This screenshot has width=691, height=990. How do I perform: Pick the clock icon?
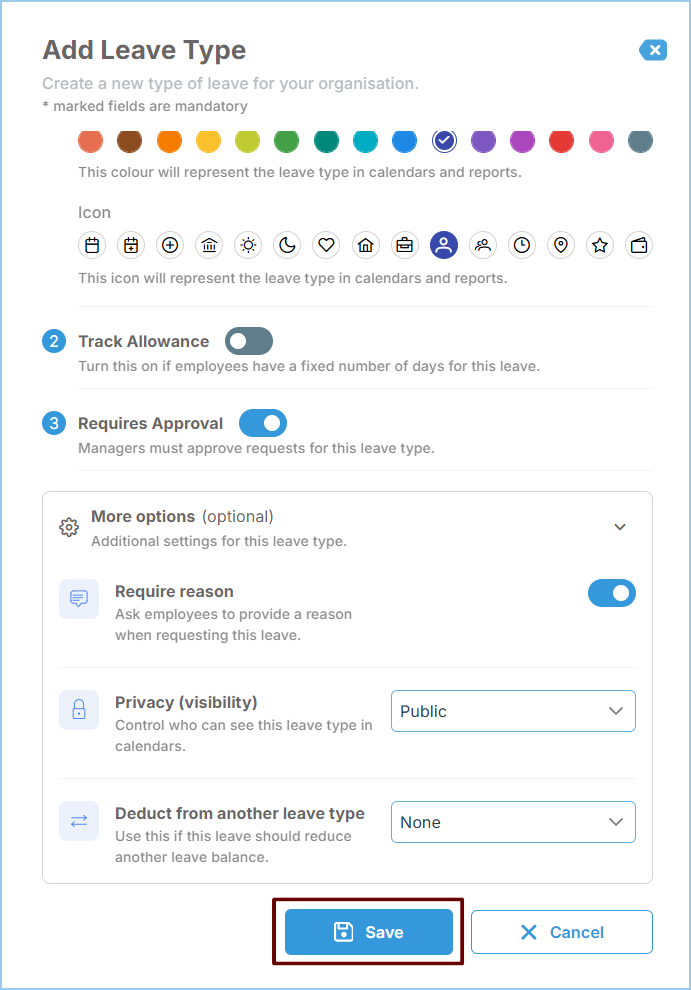[x=522, y=245]
